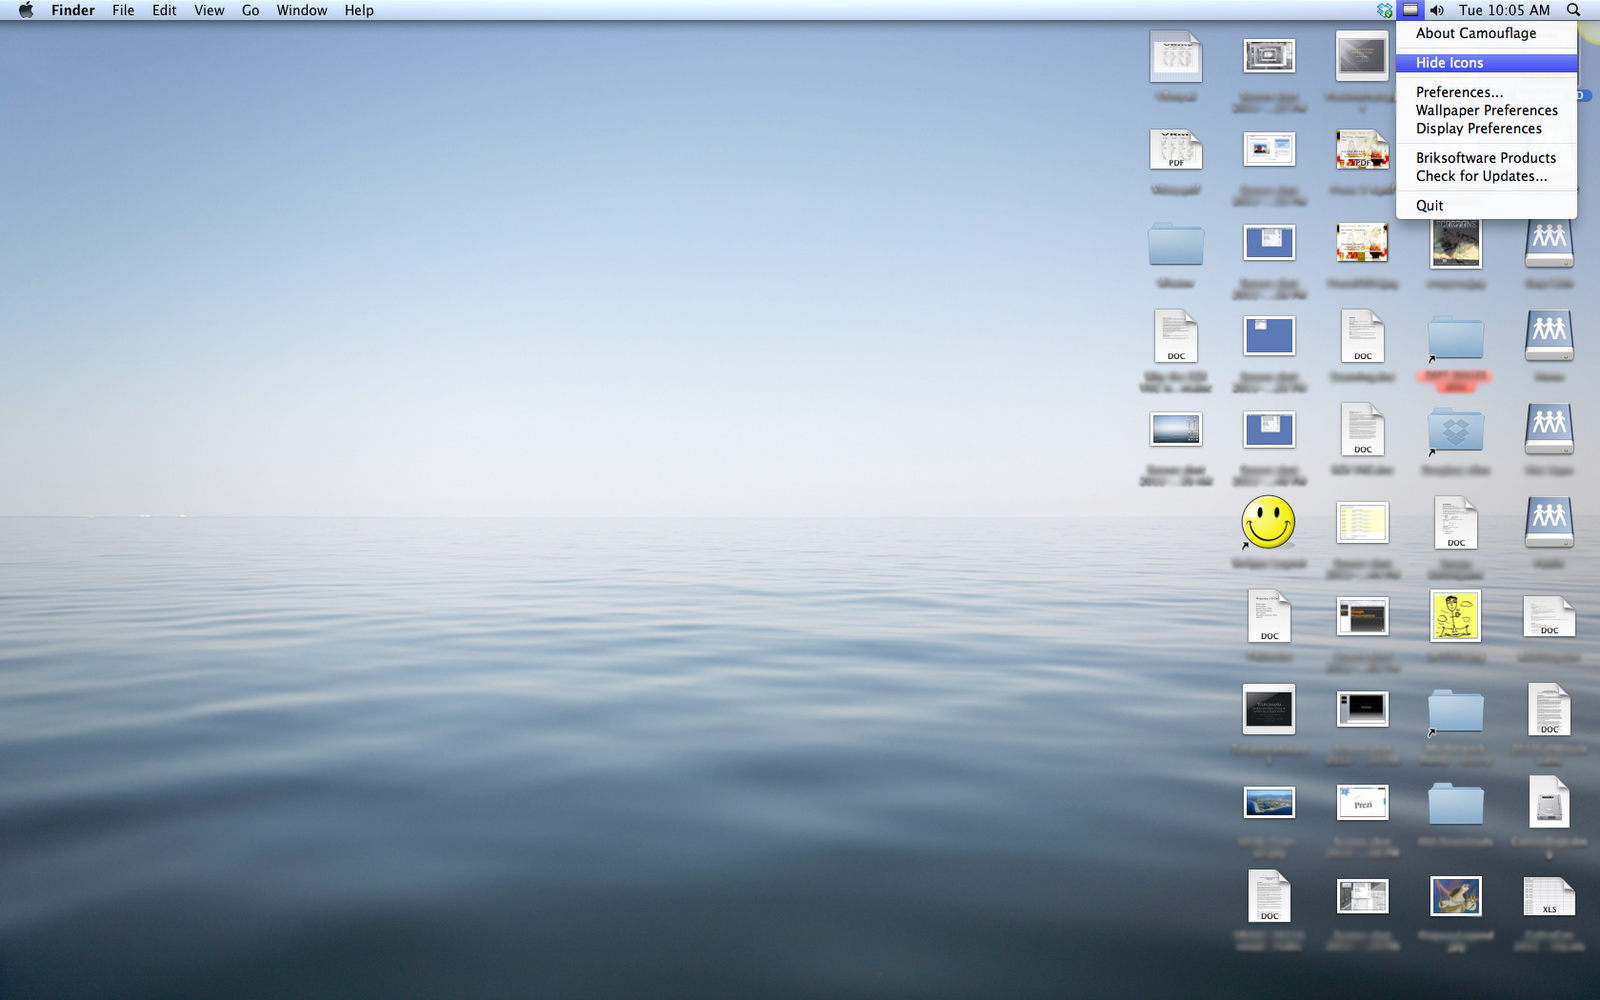Click Check for Updates... menu item
Image resolution: width=1600 pixels, height=1000 pixels.
click(1481, 176)
